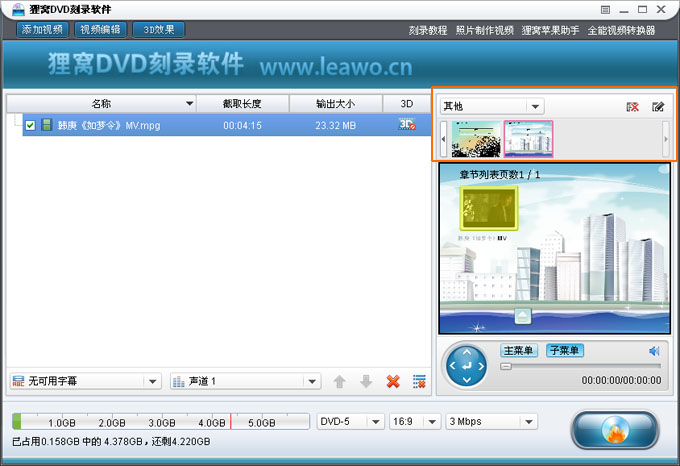The width and height of the screenshot is (680, 466).
Task: Open the 狸窝苹果助手 link
Action: (x=550, y=30)
